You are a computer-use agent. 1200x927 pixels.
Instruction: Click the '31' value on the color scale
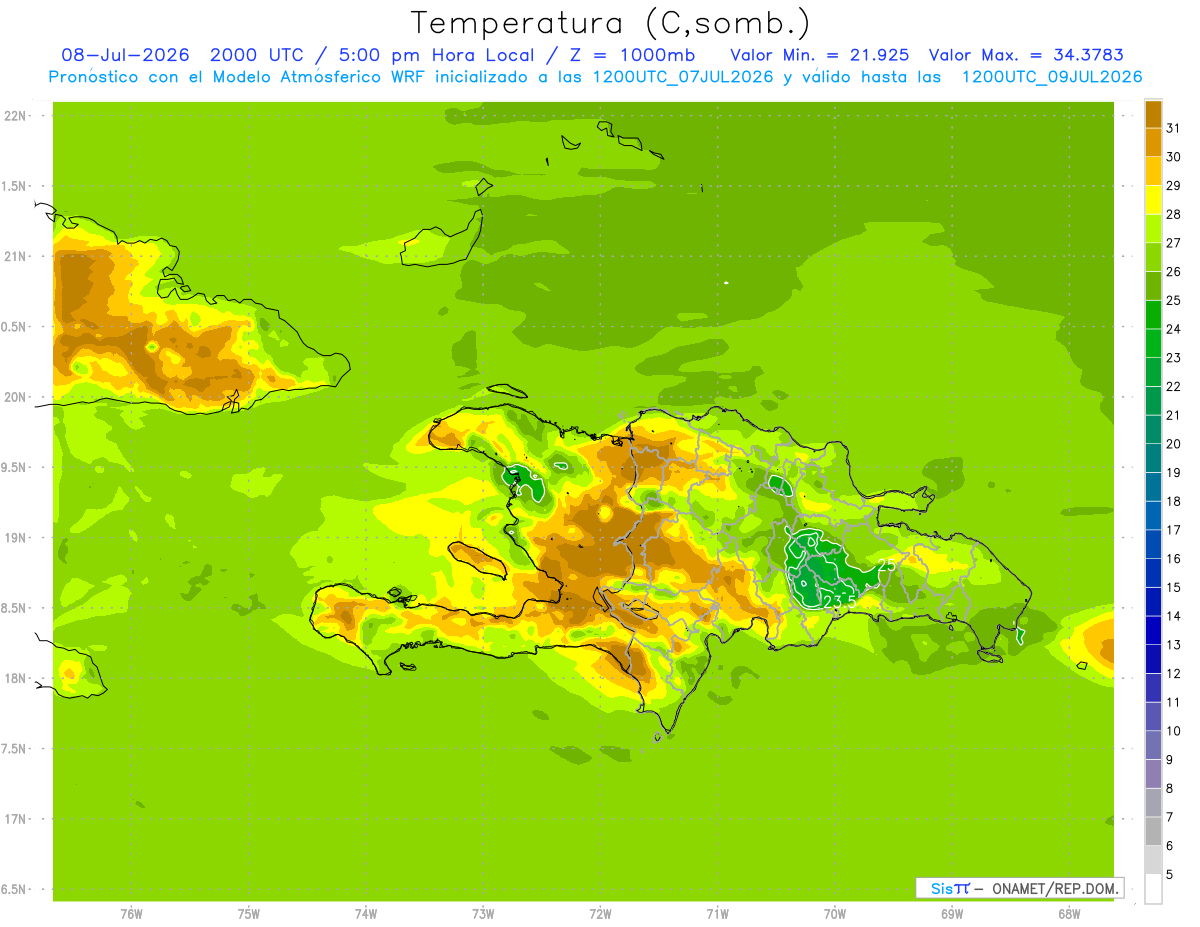[x=1174, y=128]
